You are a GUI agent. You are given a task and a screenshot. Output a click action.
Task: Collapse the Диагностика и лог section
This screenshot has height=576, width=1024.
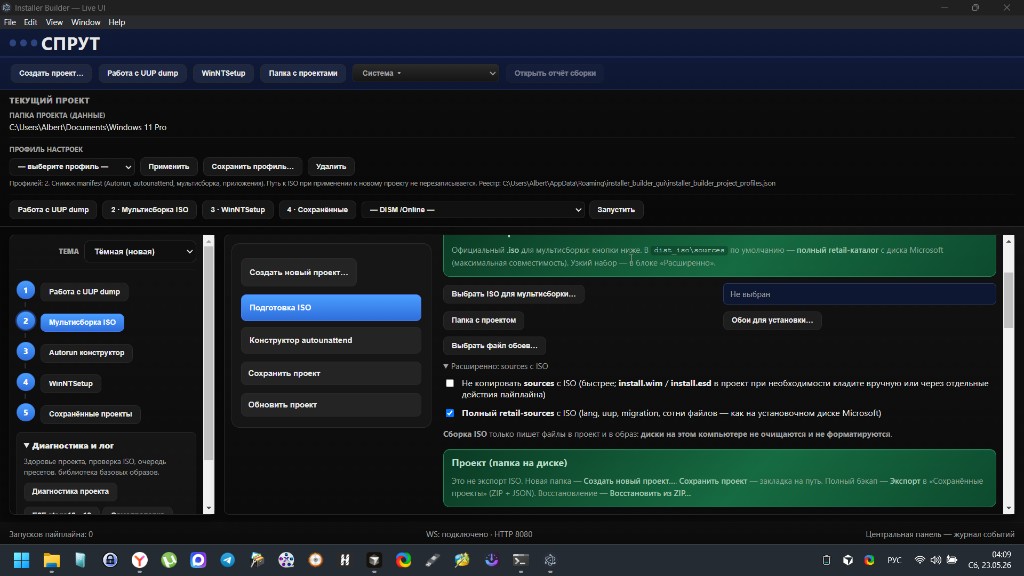(x=69, y=445)
